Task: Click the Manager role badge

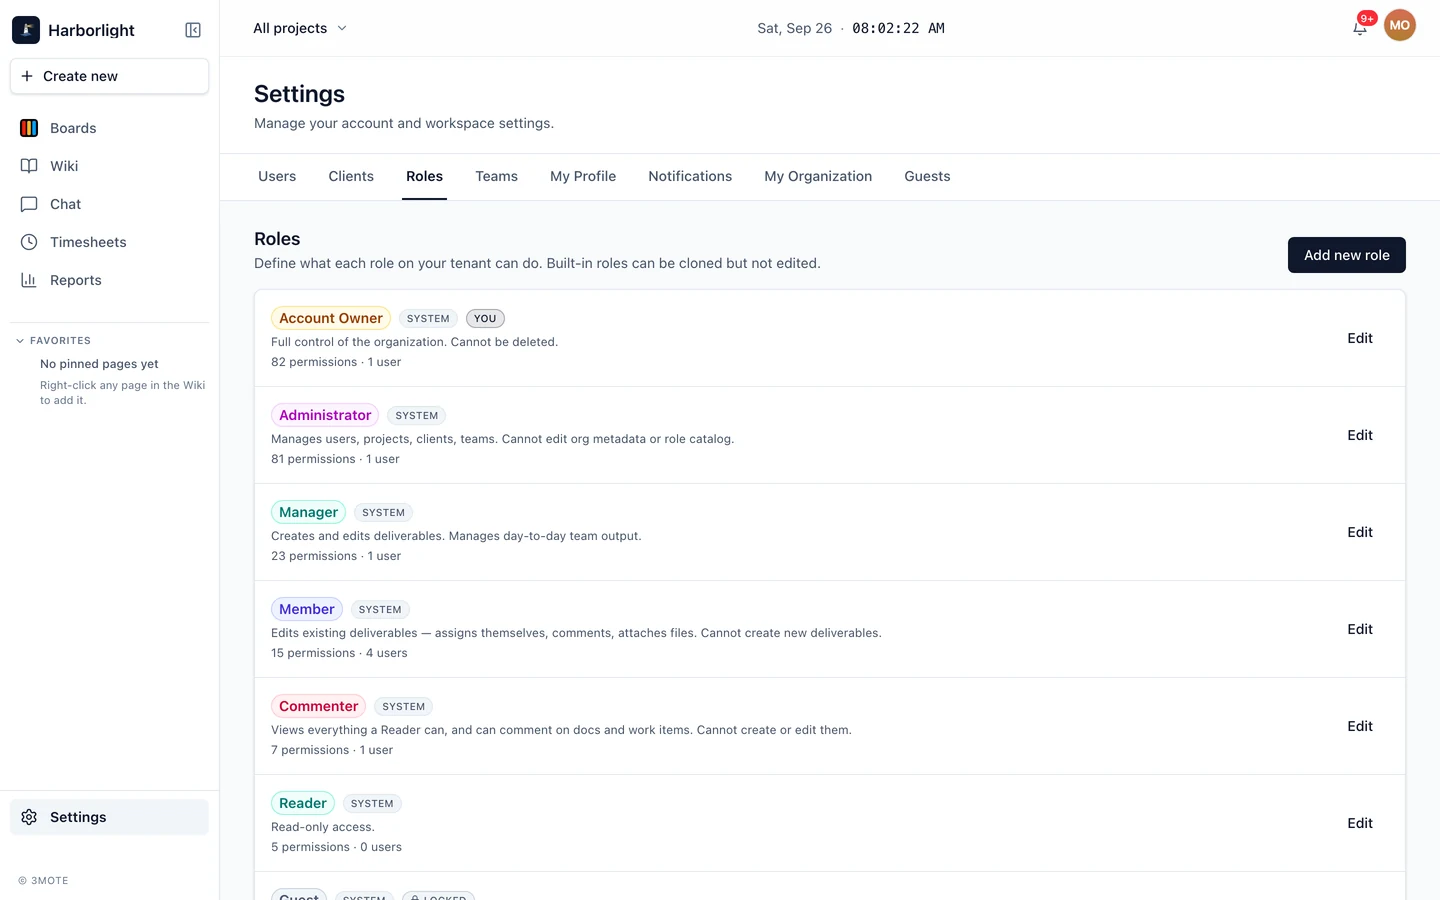Action: coord(308,512)
